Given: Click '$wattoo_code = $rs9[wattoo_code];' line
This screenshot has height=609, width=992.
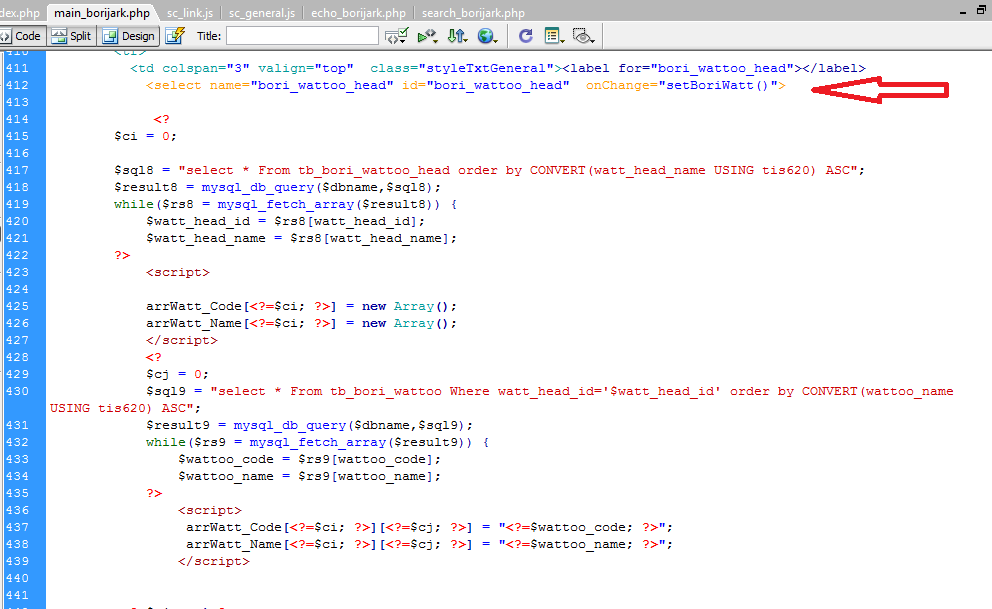Looking at the screenshot, I should coord(309,460).
